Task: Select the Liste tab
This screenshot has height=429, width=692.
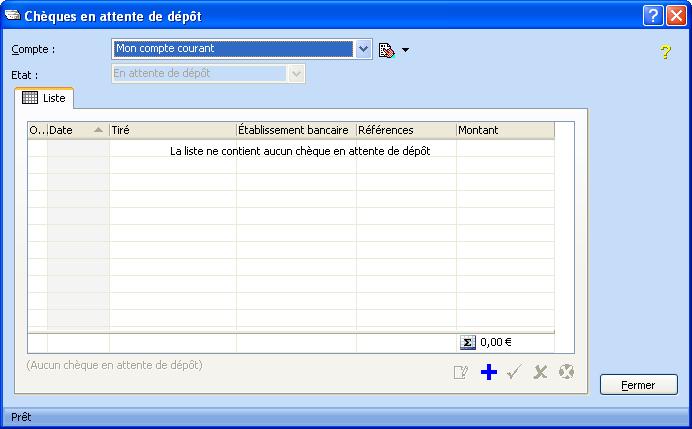Action: click(43, 98)
